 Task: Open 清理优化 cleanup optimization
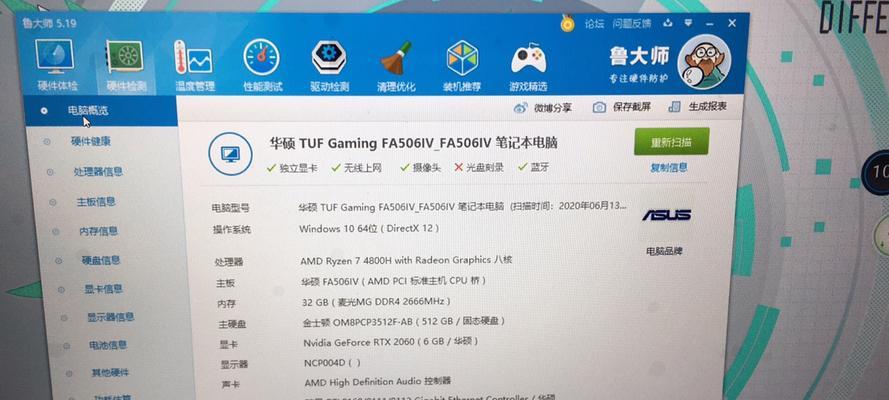tap(396, 66)
